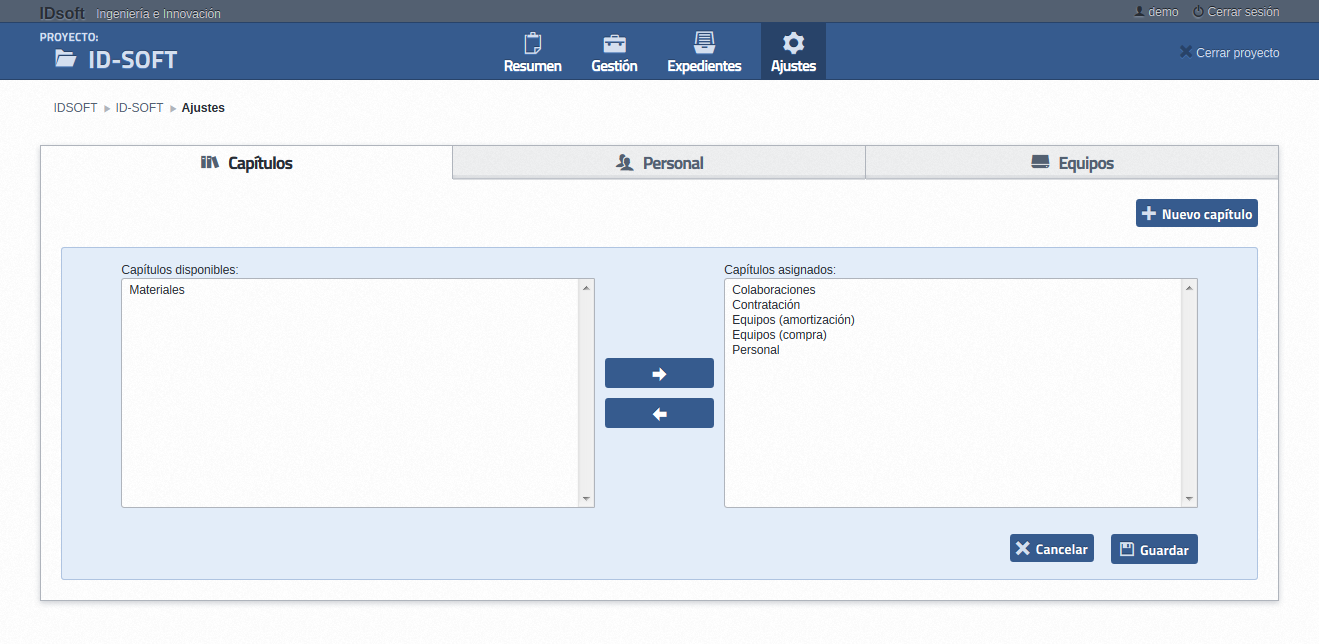The height and width of the screenshot is (644, 1319).
Task: Switch to the Personal tab
Action: (659, 163)
